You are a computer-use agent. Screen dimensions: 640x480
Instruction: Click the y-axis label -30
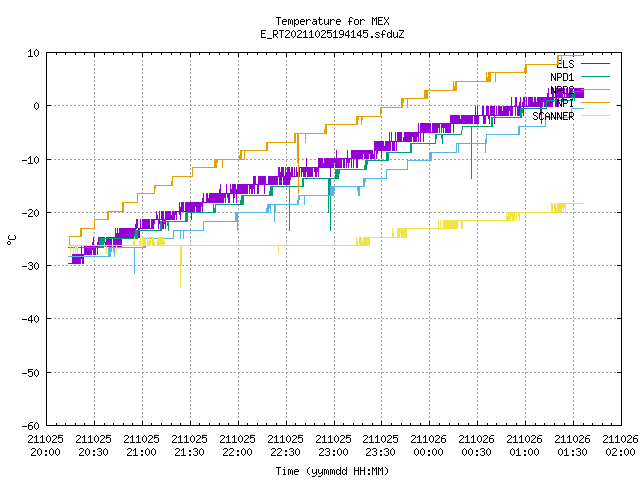pos(31,266)
